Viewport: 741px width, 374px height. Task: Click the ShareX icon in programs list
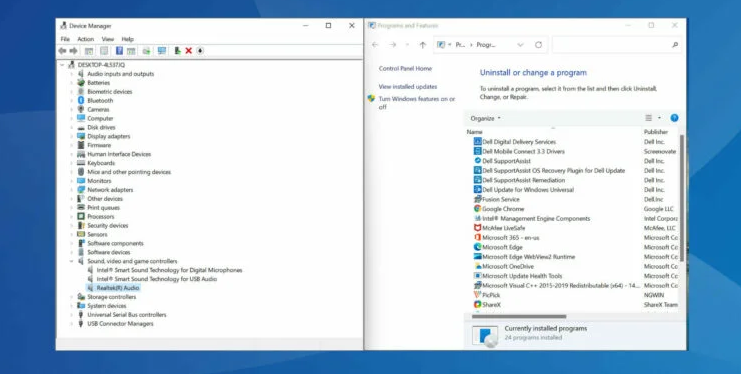477,304
